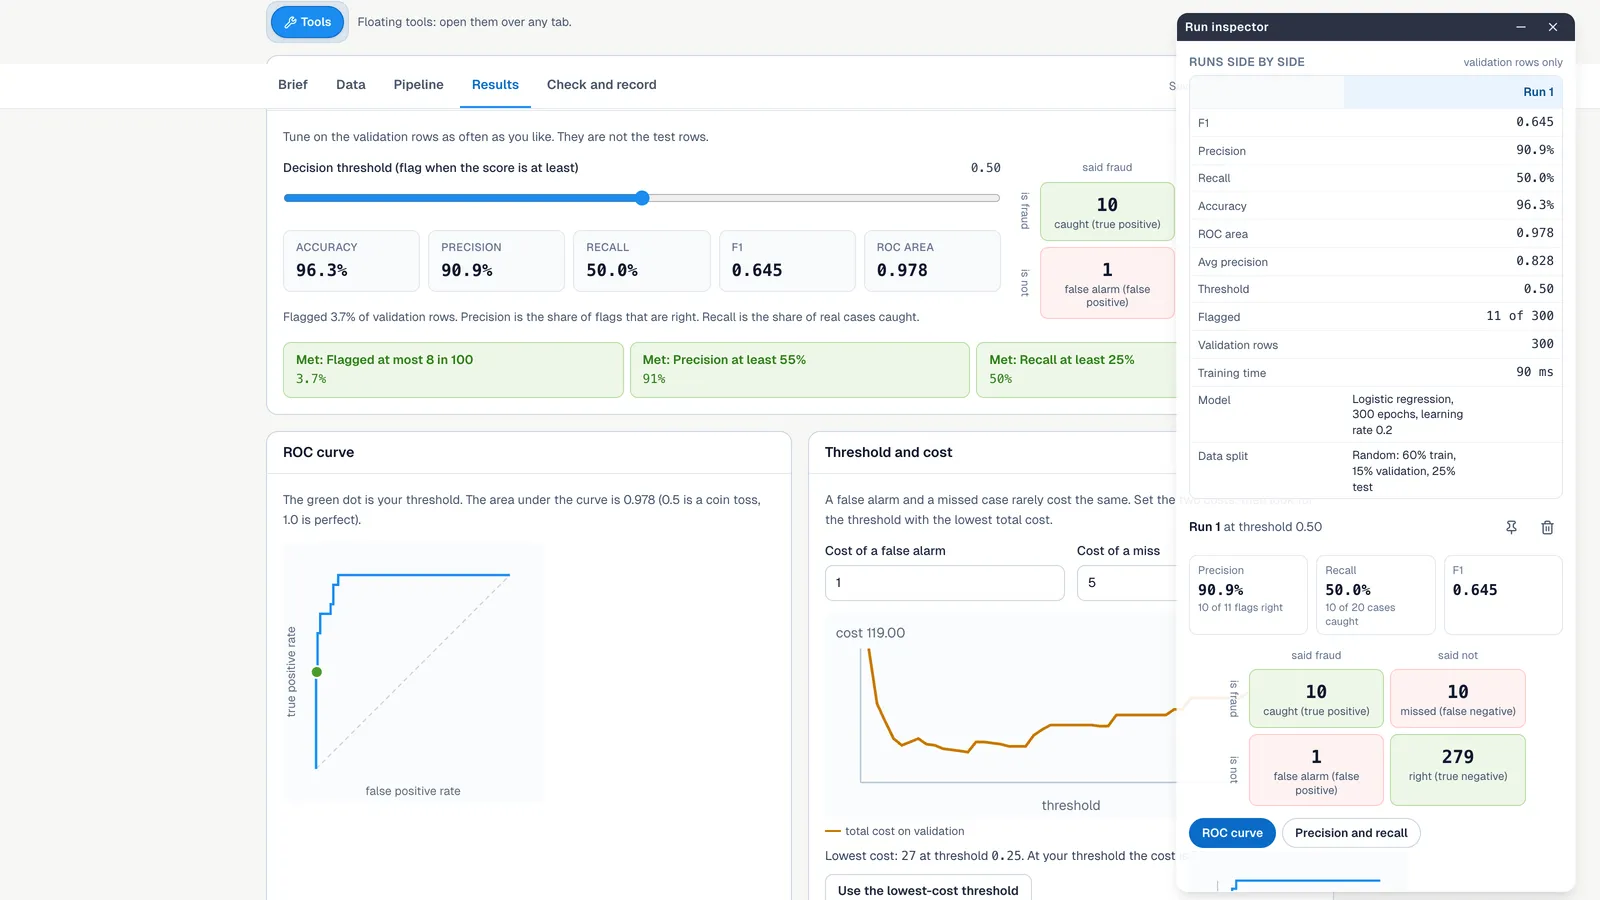Click the Cost of a false alarm field
This screenshot has width=1600, height=900.
tap(944, 583)
